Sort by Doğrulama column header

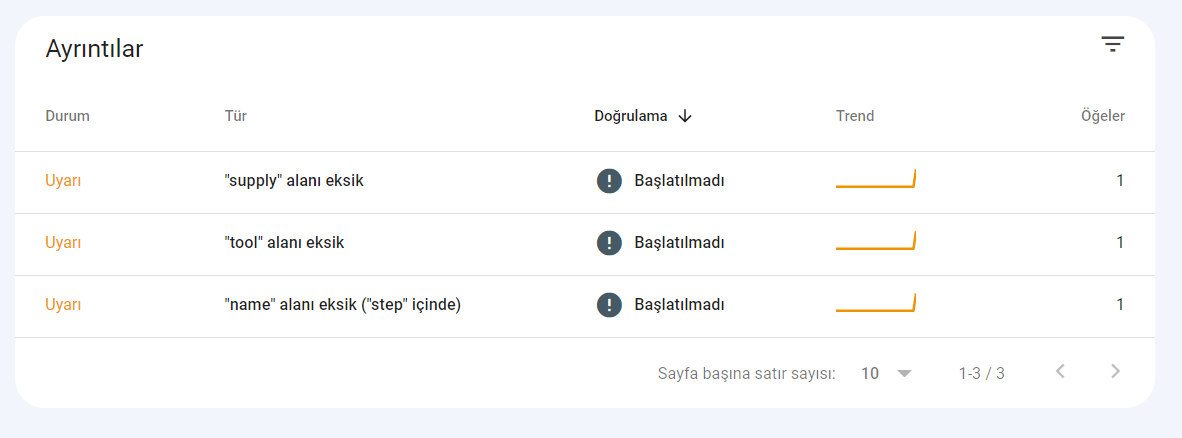(631, 116)
